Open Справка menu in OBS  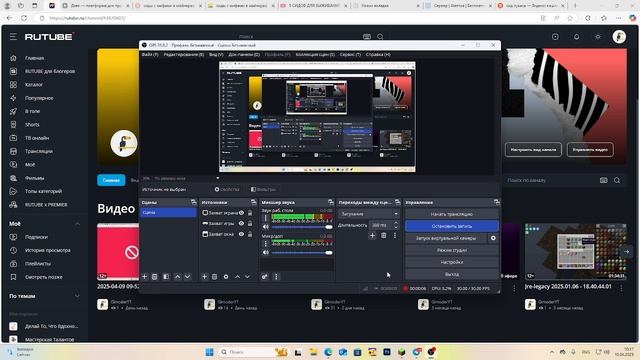(378, 54)
